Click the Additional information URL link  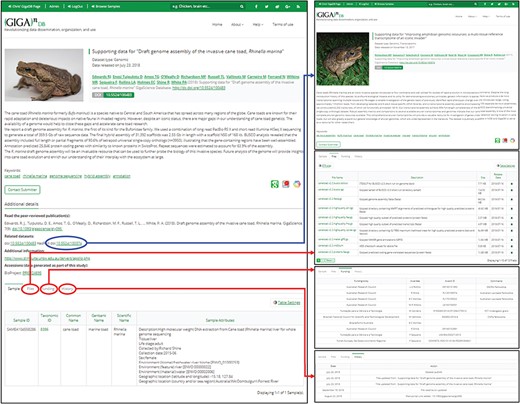coord(47,259)
